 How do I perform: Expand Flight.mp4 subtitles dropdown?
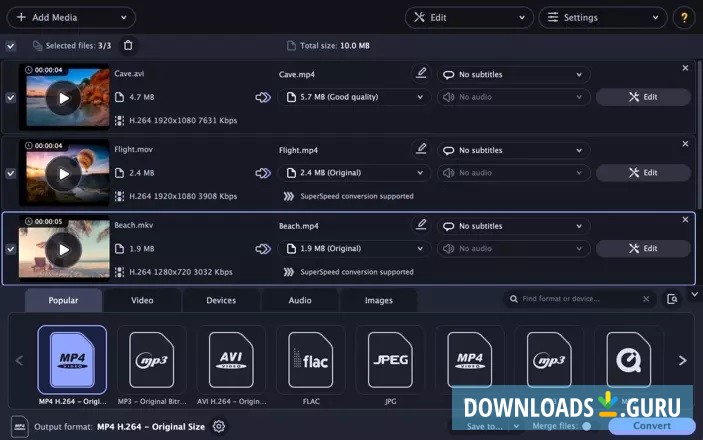513,150
